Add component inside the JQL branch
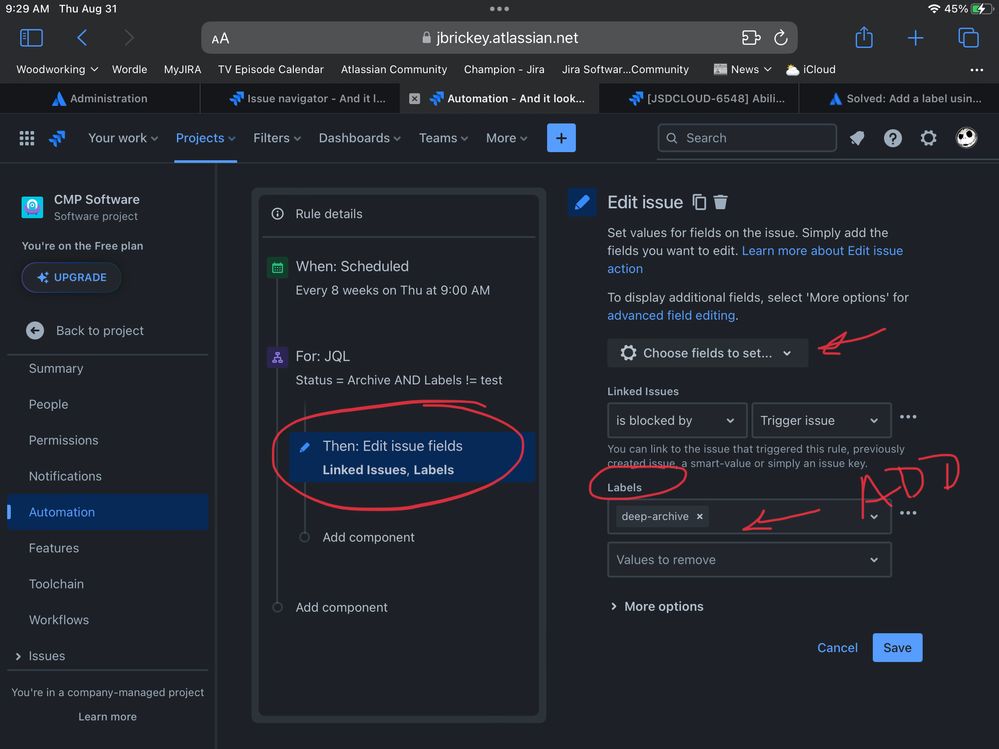Screen dimensions: 999x749 point(368,538)
